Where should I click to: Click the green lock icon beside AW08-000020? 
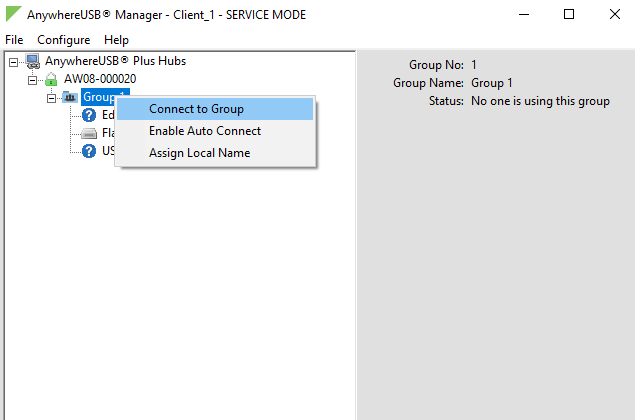(51, 79)
